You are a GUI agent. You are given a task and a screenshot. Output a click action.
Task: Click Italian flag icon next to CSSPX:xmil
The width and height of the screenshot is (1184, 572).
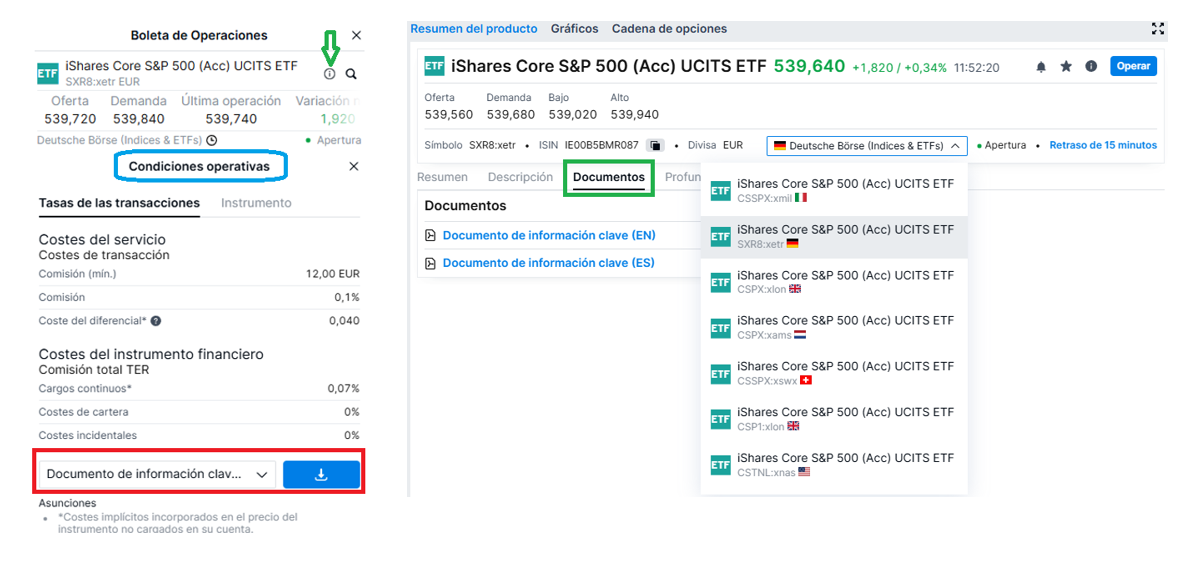(x=801, y=198)
